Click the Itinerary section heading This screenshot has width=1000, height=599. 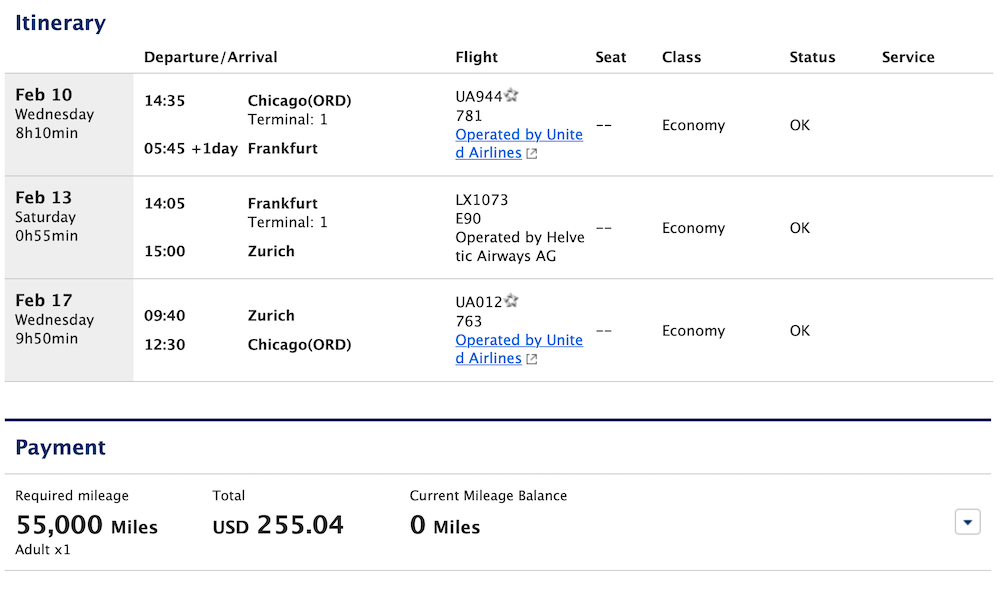(60, 23)
